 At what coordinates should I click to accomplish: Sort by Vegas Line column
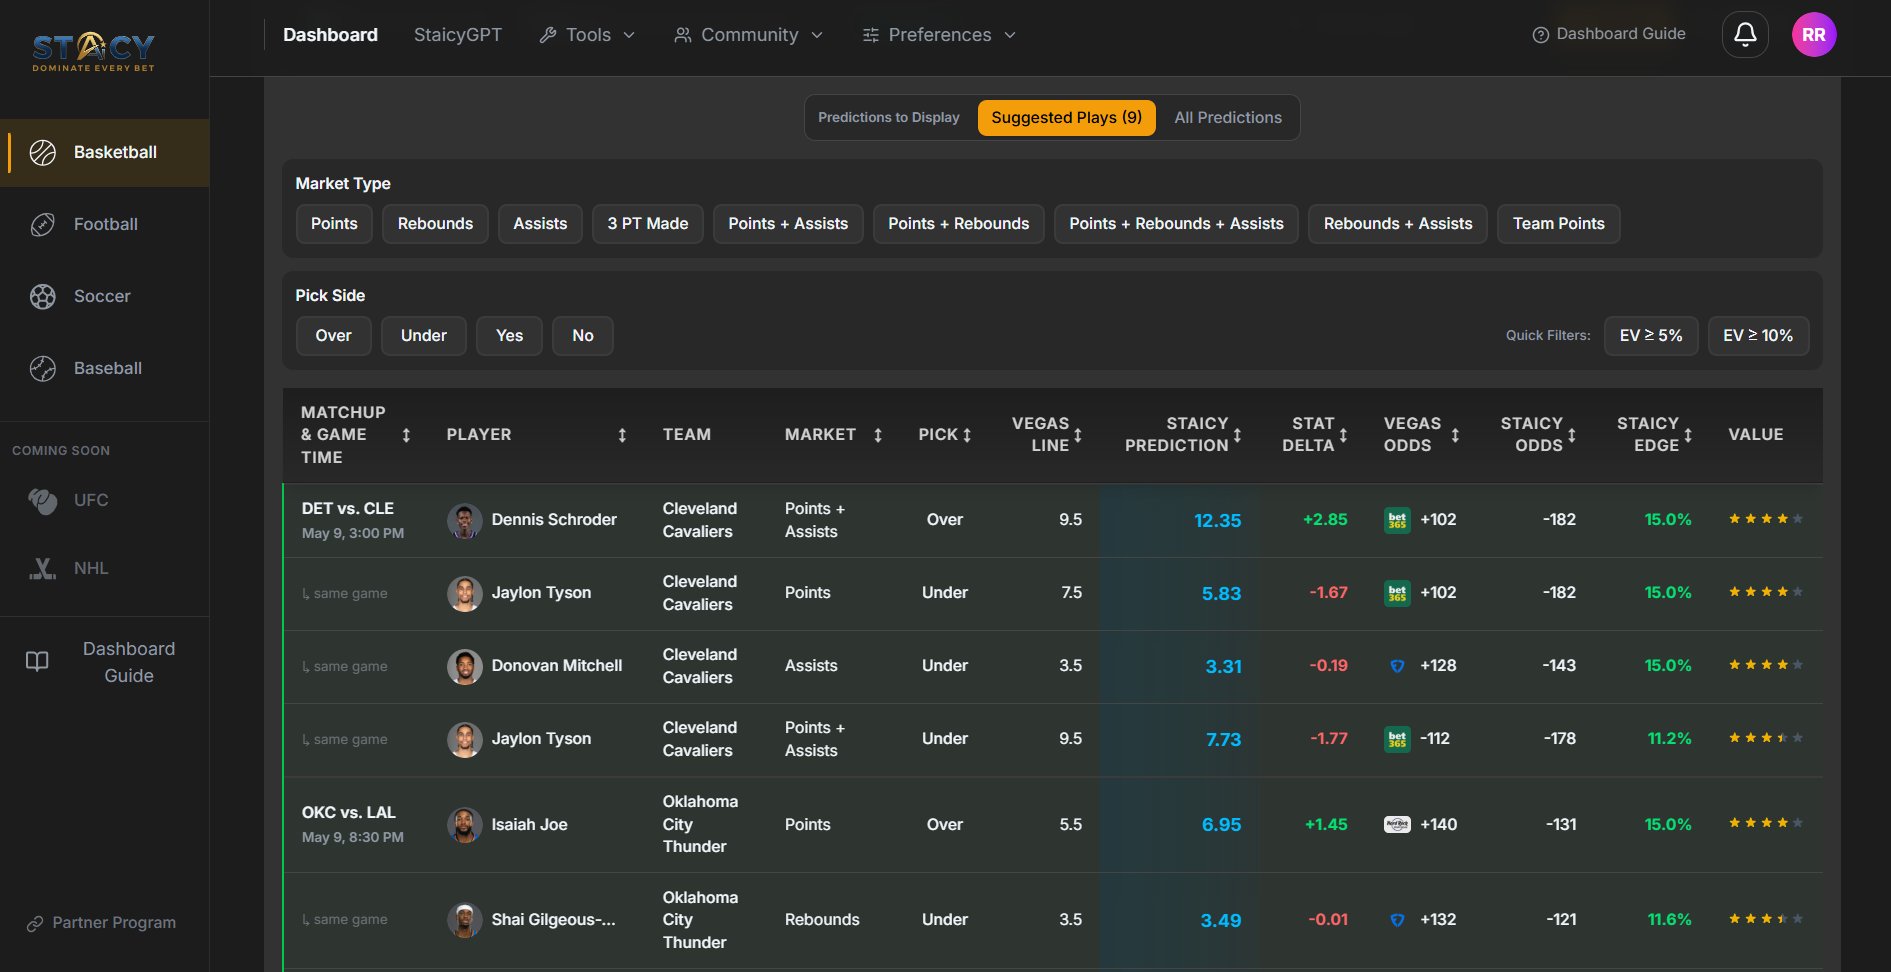click(x=1078, y=435)
